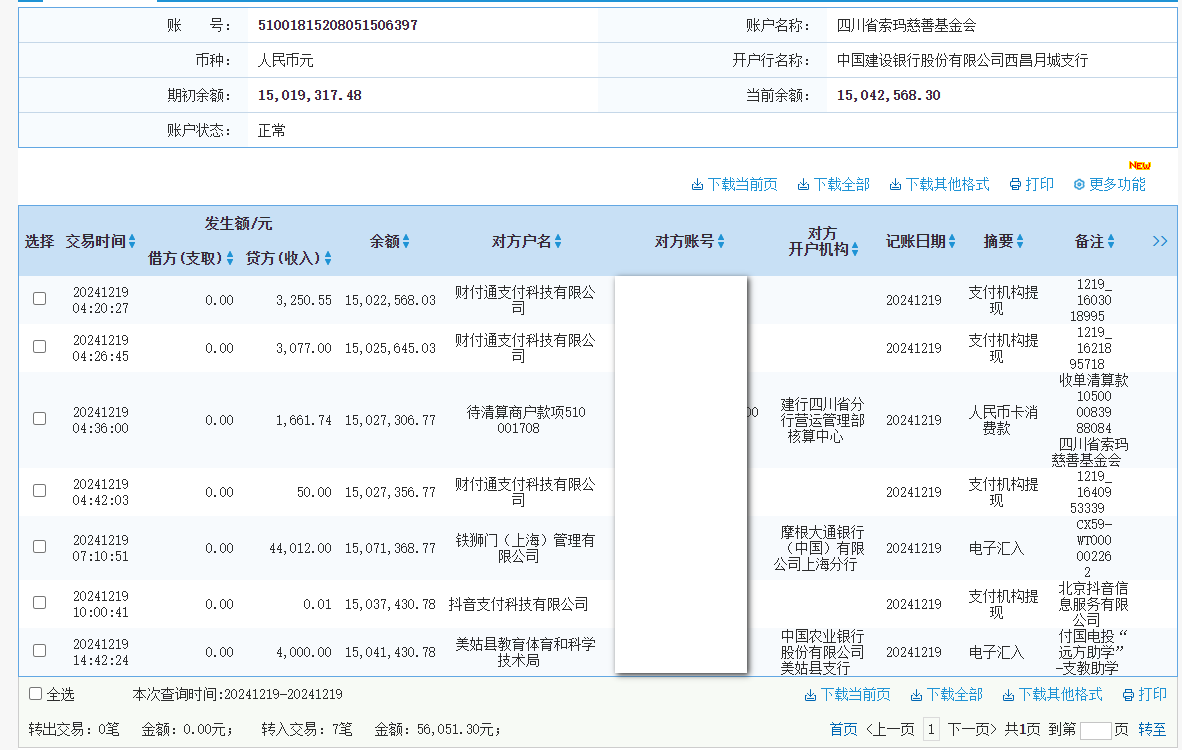Click 人民币卡消费款 summary cell
1182x750 pixels.
click(1003, 420)
